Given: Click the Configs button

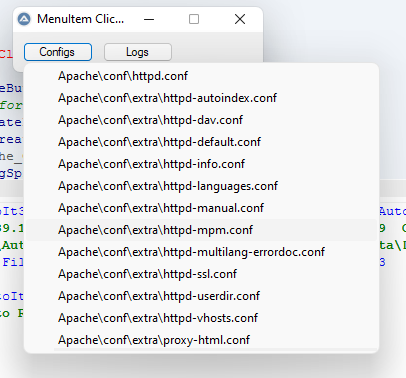Looking at the screenshot, I should 58,52.
